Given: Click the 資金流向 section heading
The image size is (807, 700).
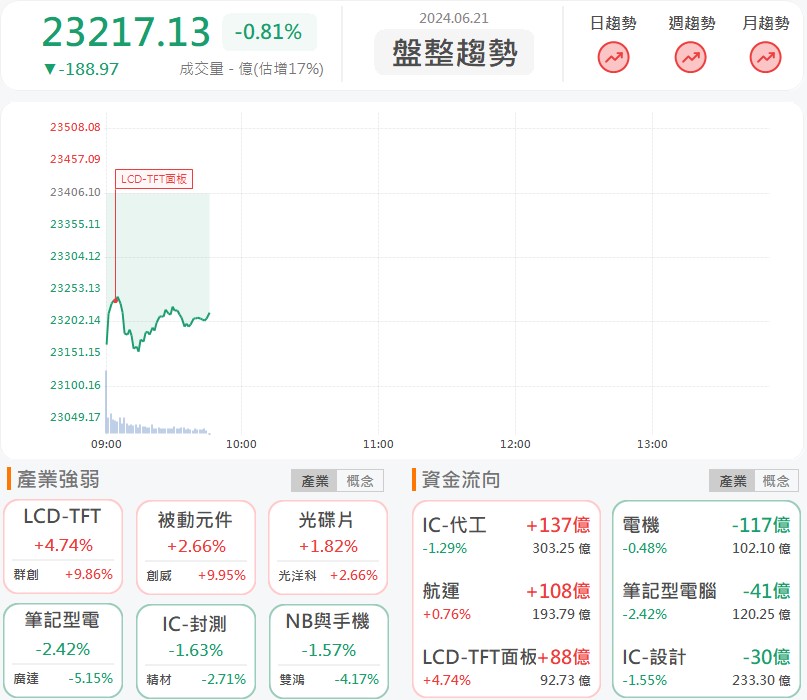Looking at the screenshot, I should click(461, 479).
